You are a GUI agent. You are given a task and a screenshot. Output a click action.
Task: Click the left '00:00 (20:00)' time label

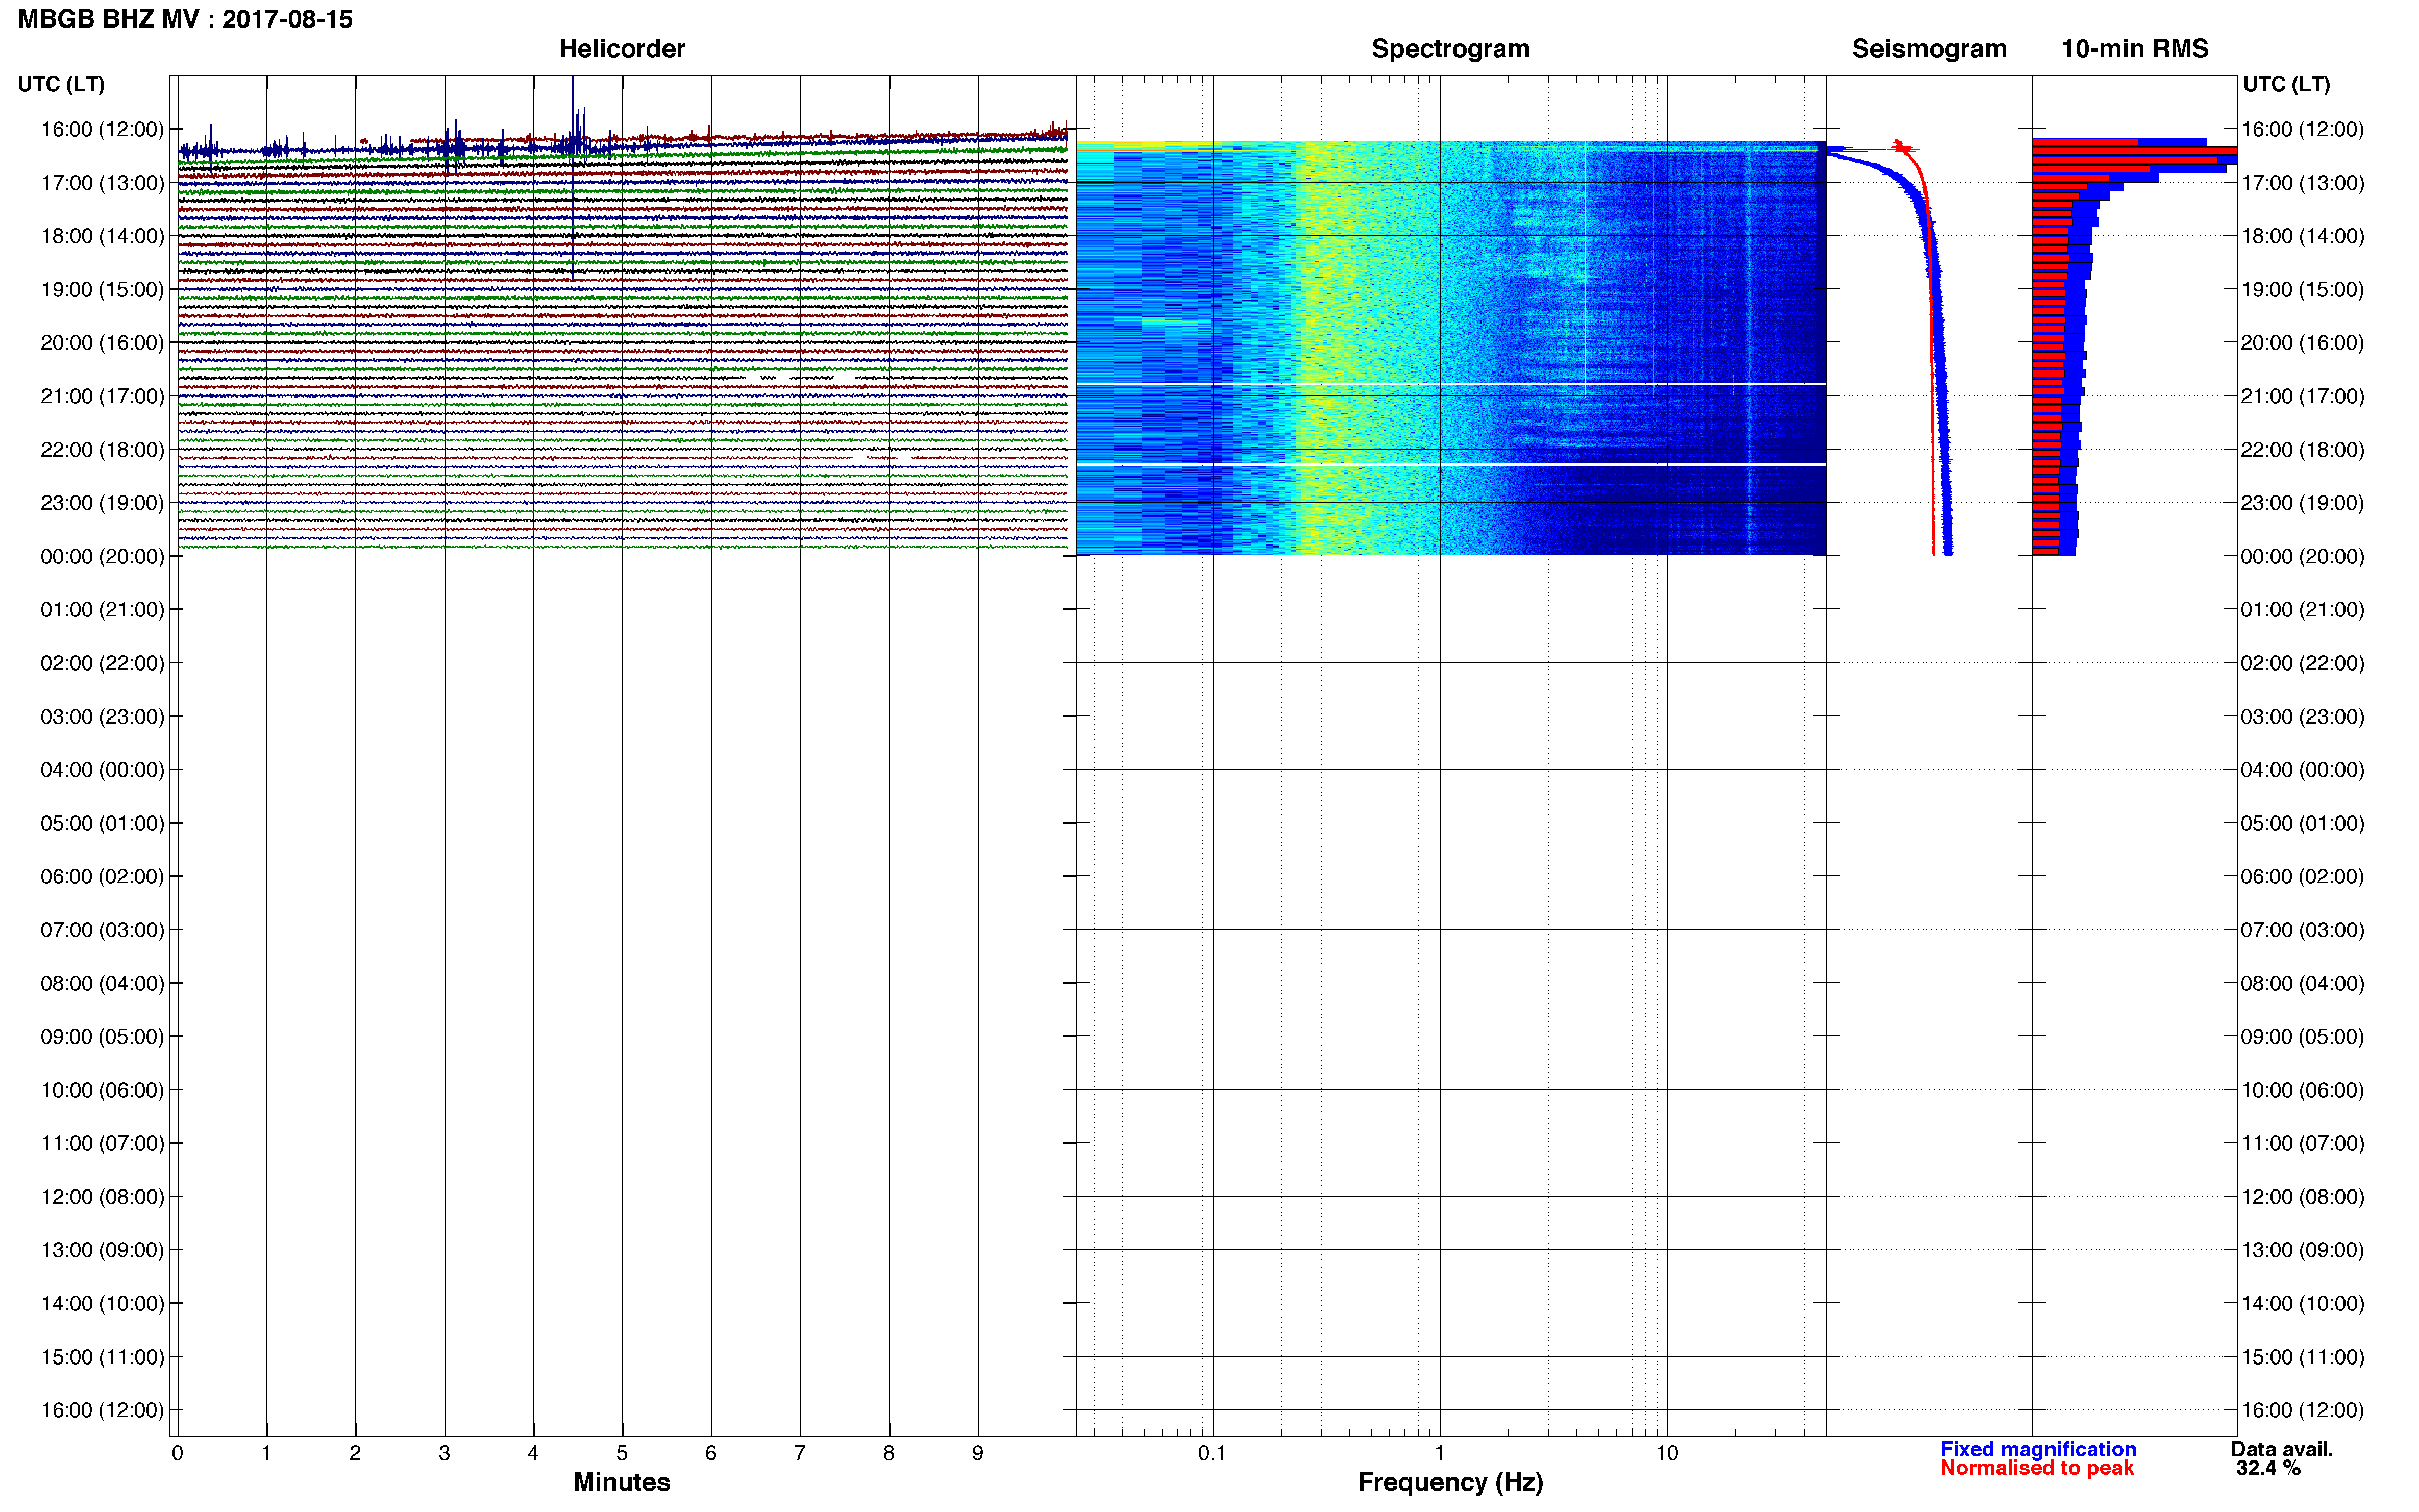(102, 556)
